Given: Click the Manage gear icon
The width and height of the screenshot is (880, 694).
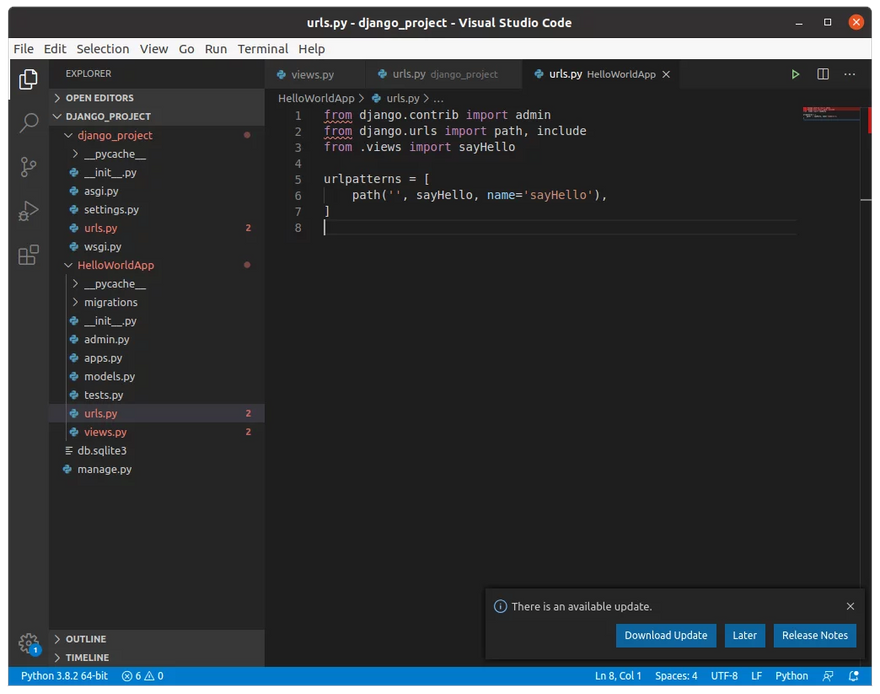Looking at the screenshot, I should point(28,643).
